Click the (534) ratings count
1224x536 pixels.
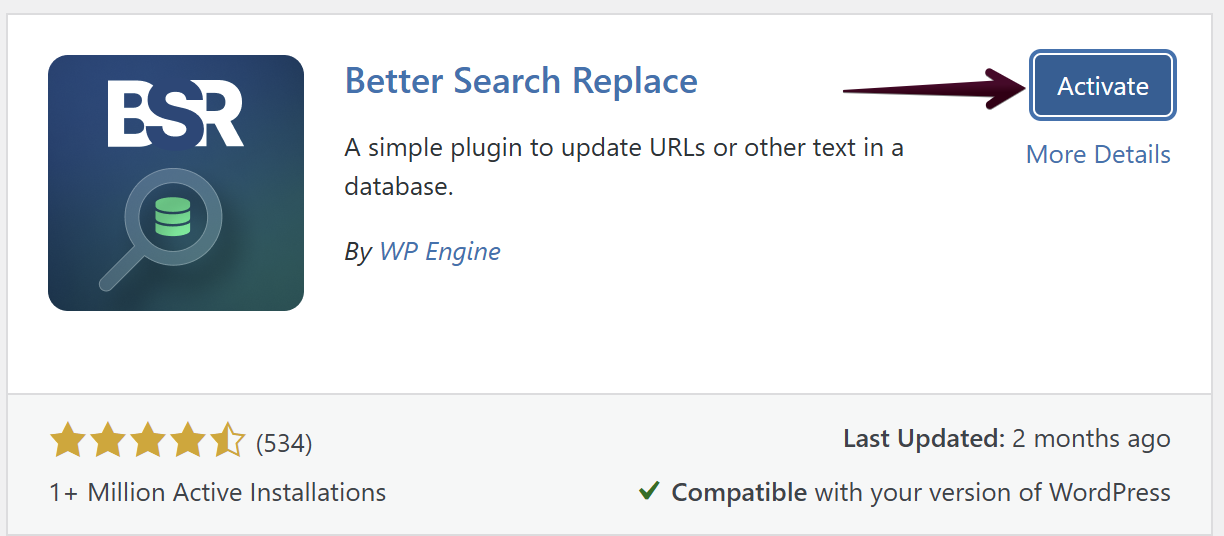pyautogui.click(x=284, y=442)
